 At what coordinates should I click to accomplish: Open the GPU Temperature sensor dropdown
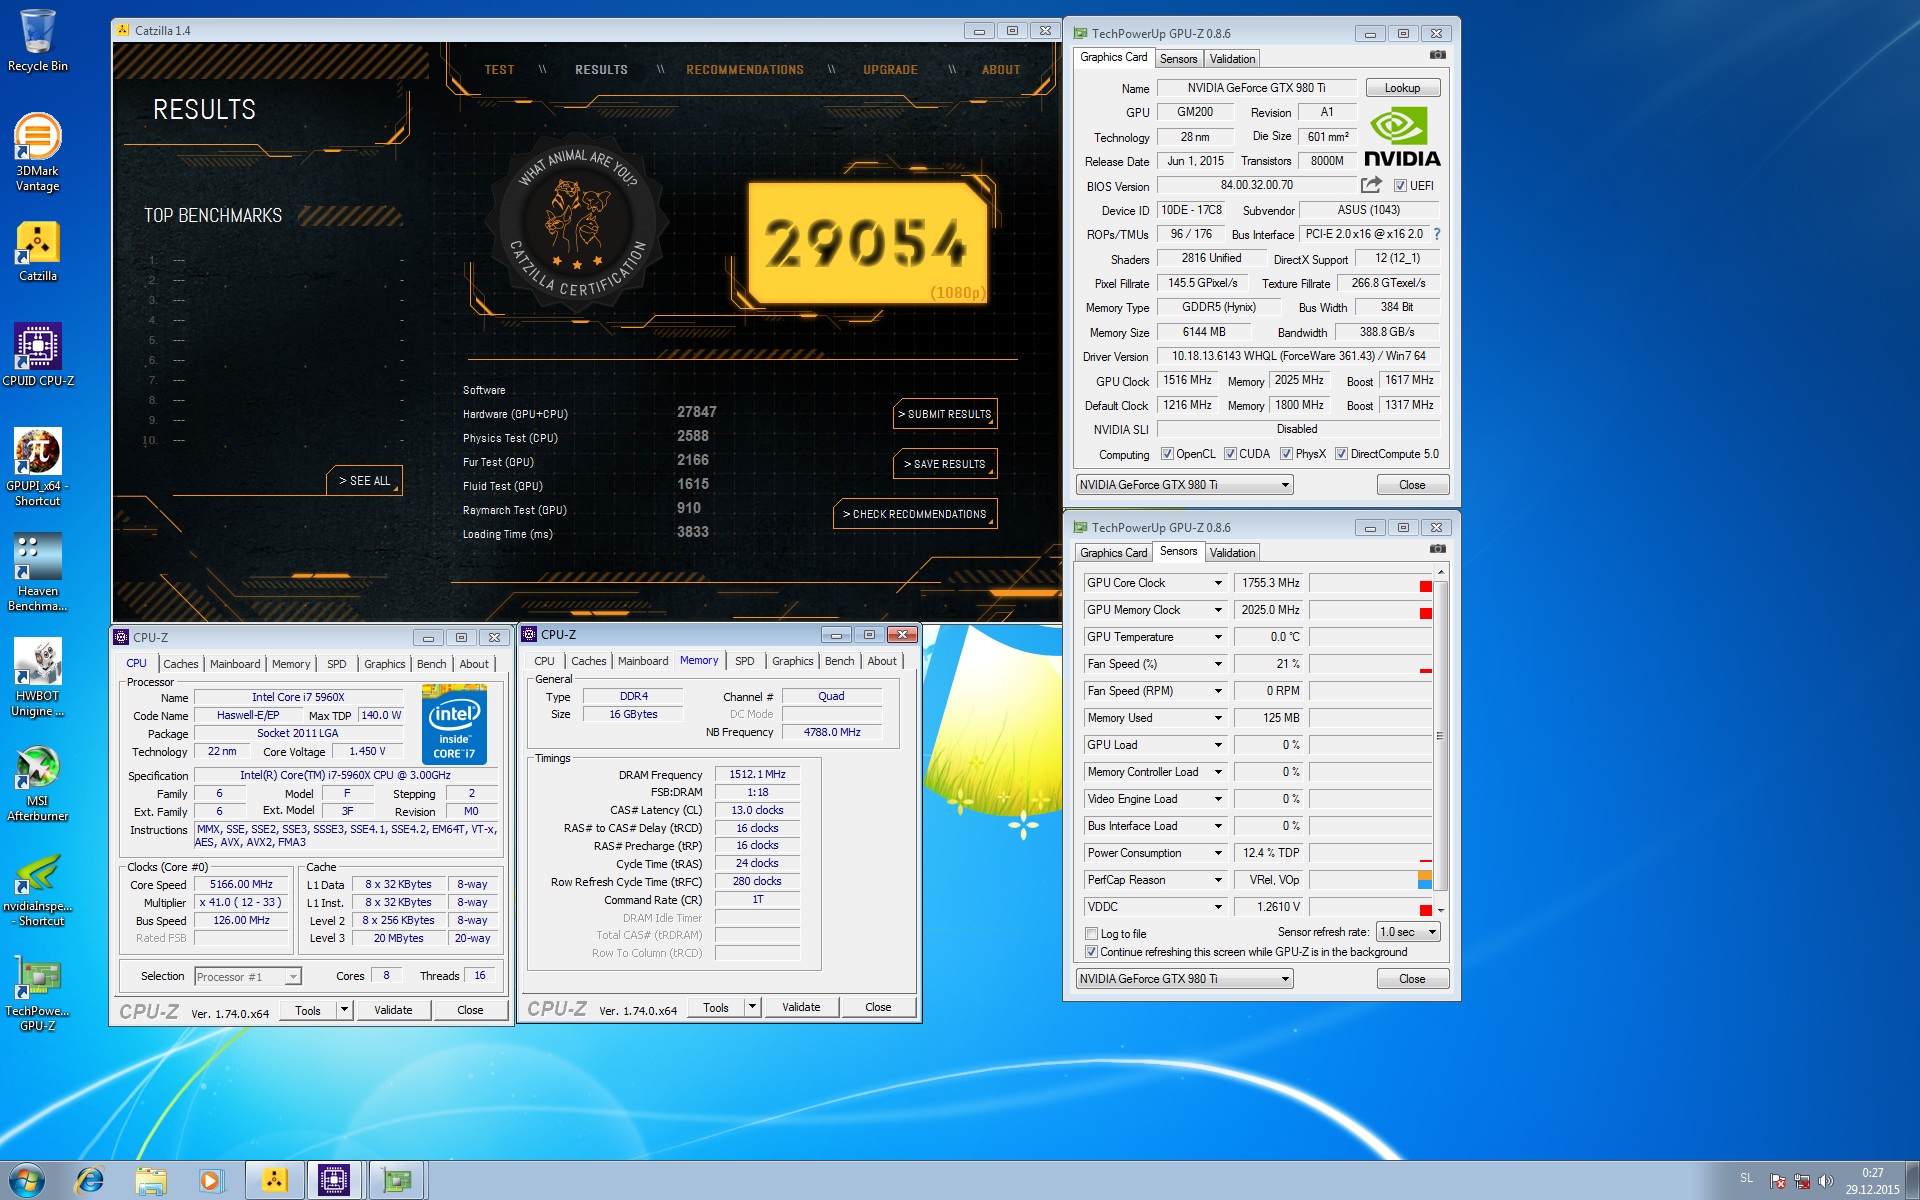(x=1218, y=637)
